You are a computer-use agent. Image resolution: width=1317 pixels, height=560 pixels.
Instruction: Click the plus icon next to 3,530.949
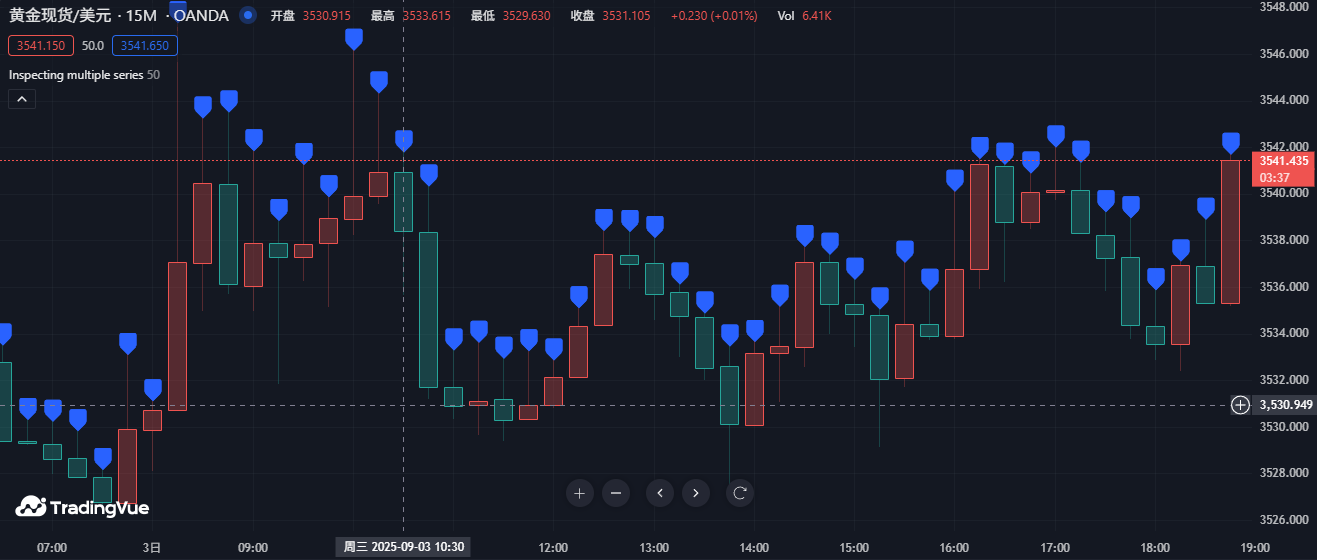pyautogui.click(x=1240, y=405)
